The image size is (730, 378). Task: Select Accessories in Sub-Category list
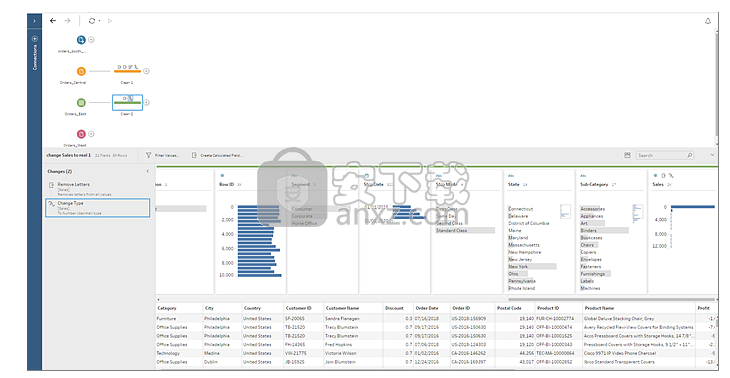coord(593,209)
